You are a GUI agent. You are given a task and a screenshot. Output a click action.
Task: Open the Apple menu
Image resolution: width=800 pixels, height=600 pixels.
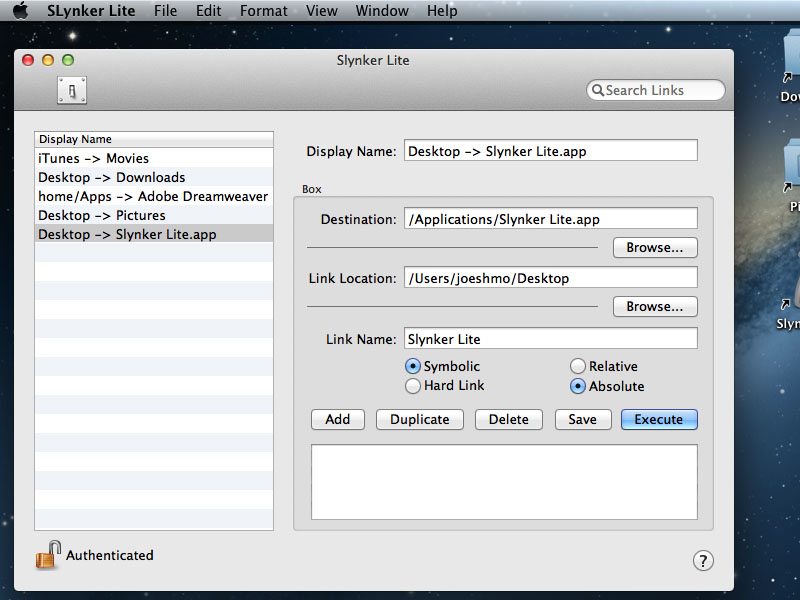click(20, 11)
